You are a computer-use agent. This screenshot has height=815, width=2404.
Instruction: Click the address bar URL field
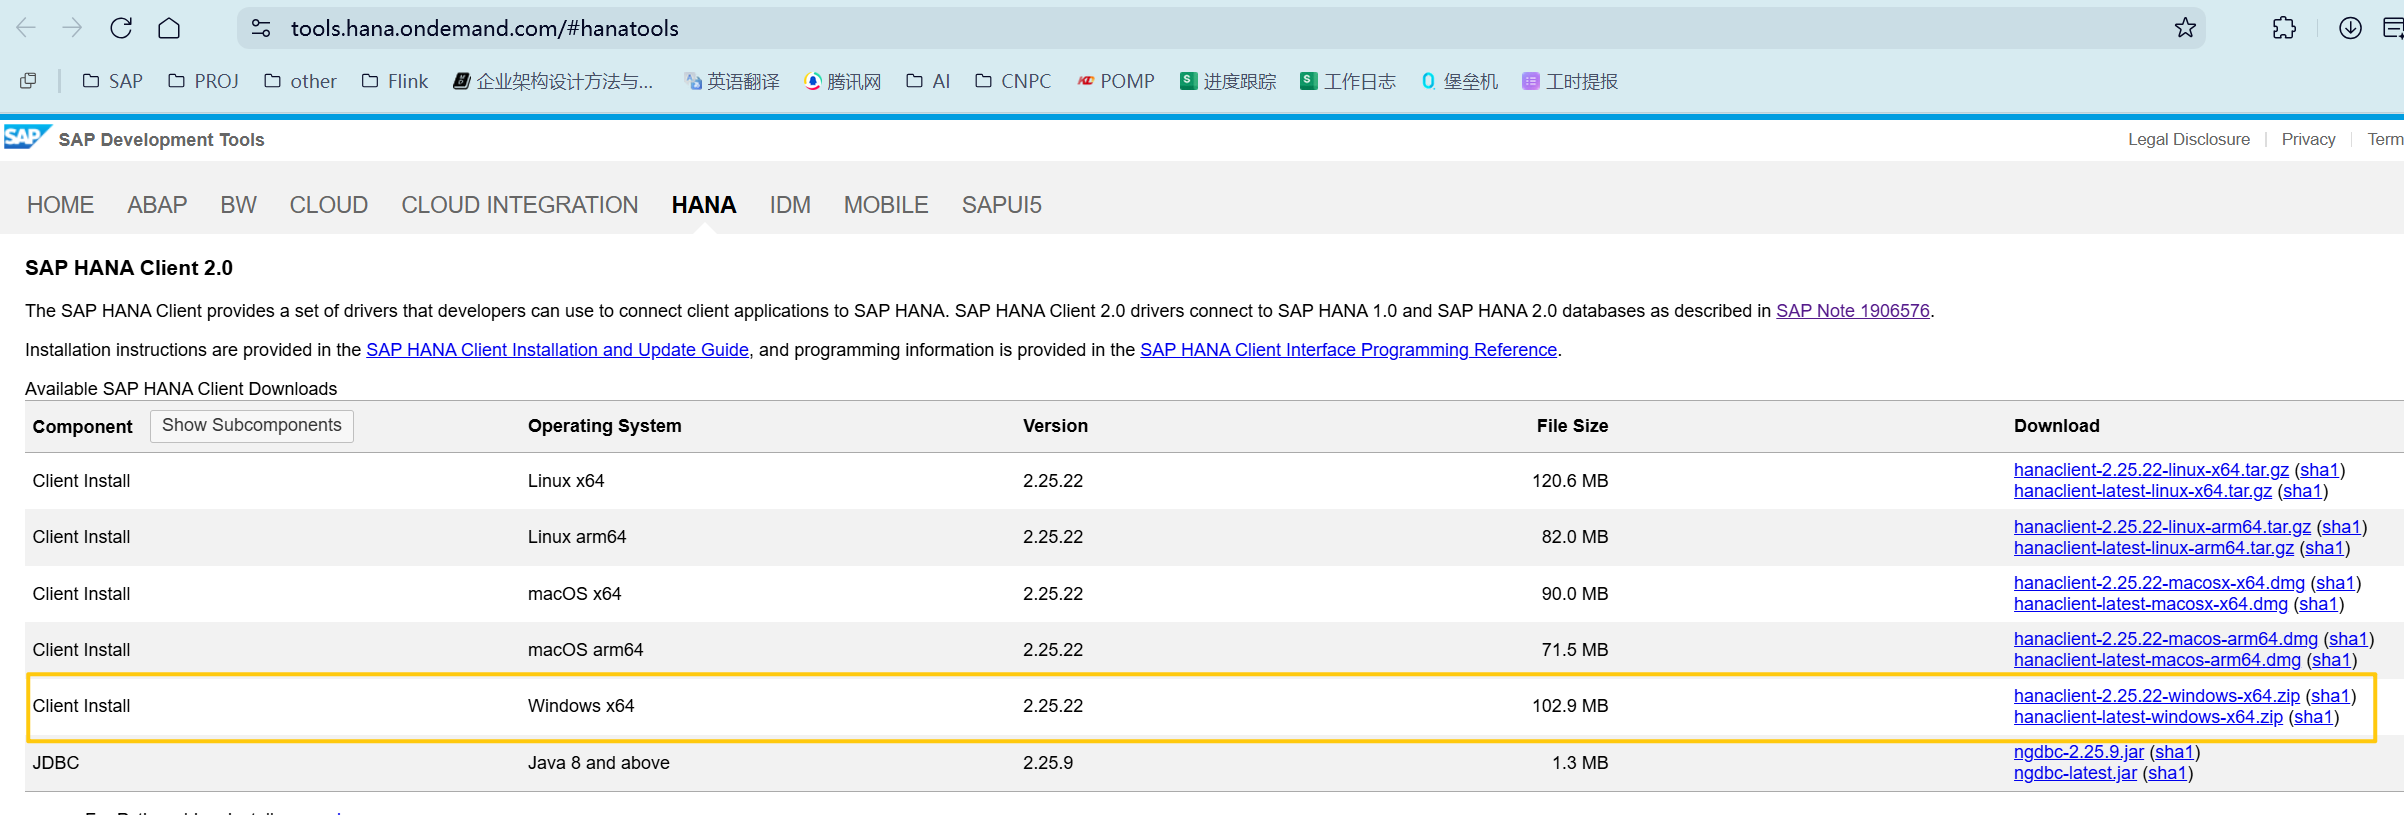[1220, 28]
